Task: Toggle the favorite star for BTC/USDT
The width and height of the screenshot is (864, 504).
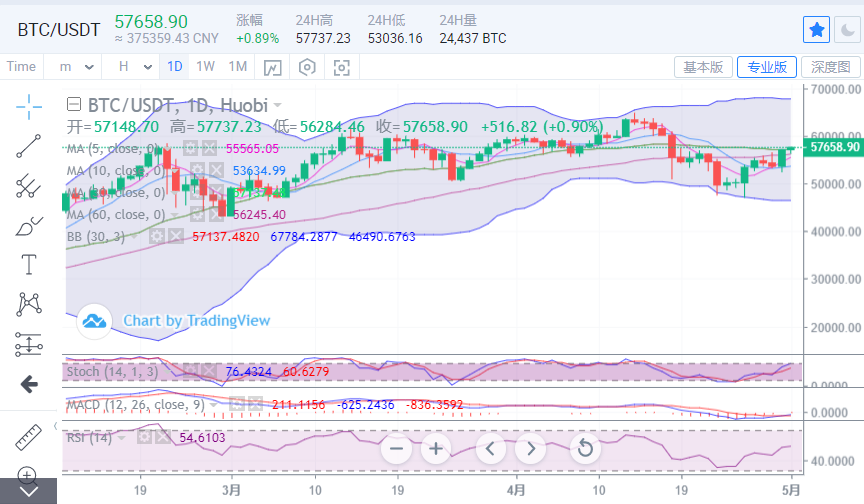Action: pyautogui.click(x=816, y=30)
